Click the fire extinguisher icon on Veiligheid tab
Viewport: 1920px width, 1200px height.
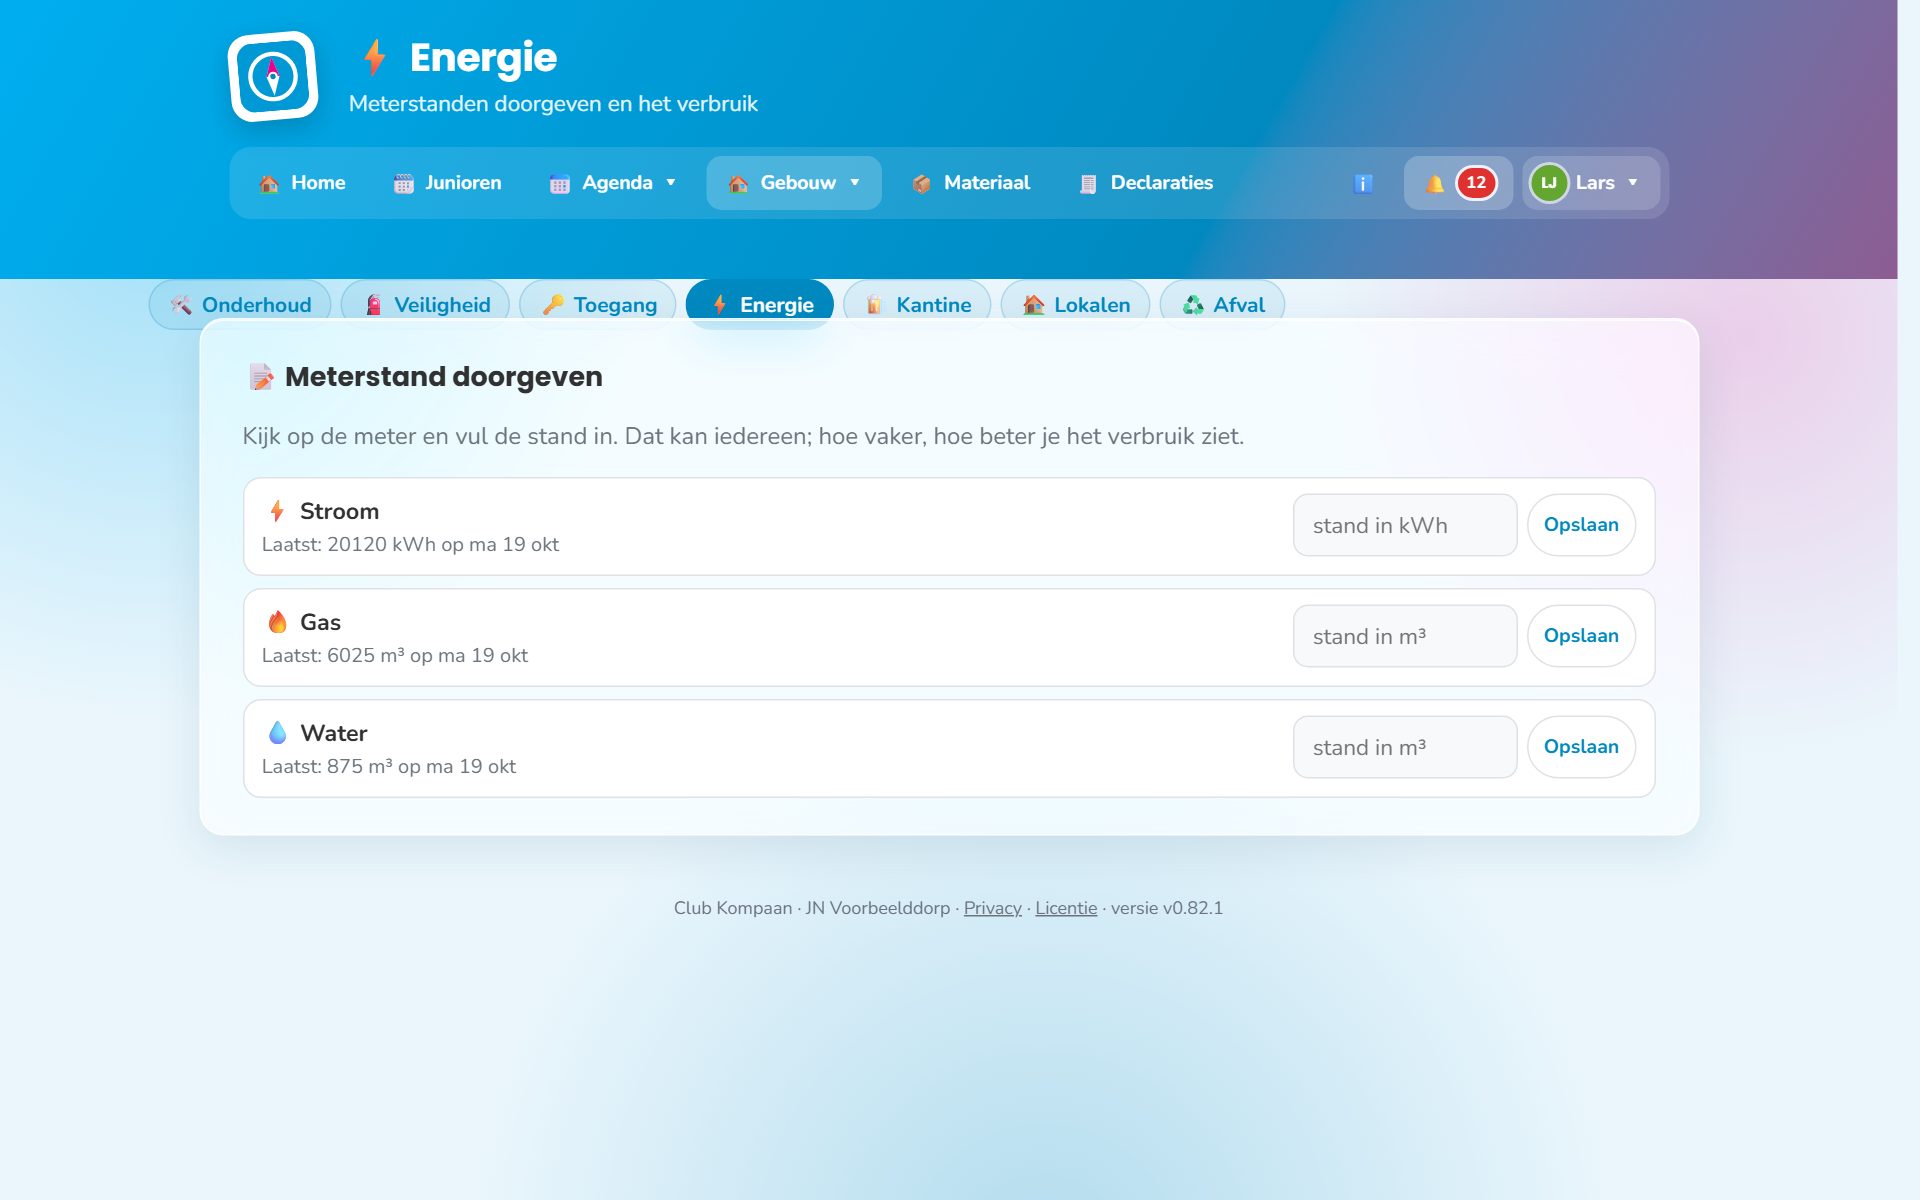pos(373,305)
